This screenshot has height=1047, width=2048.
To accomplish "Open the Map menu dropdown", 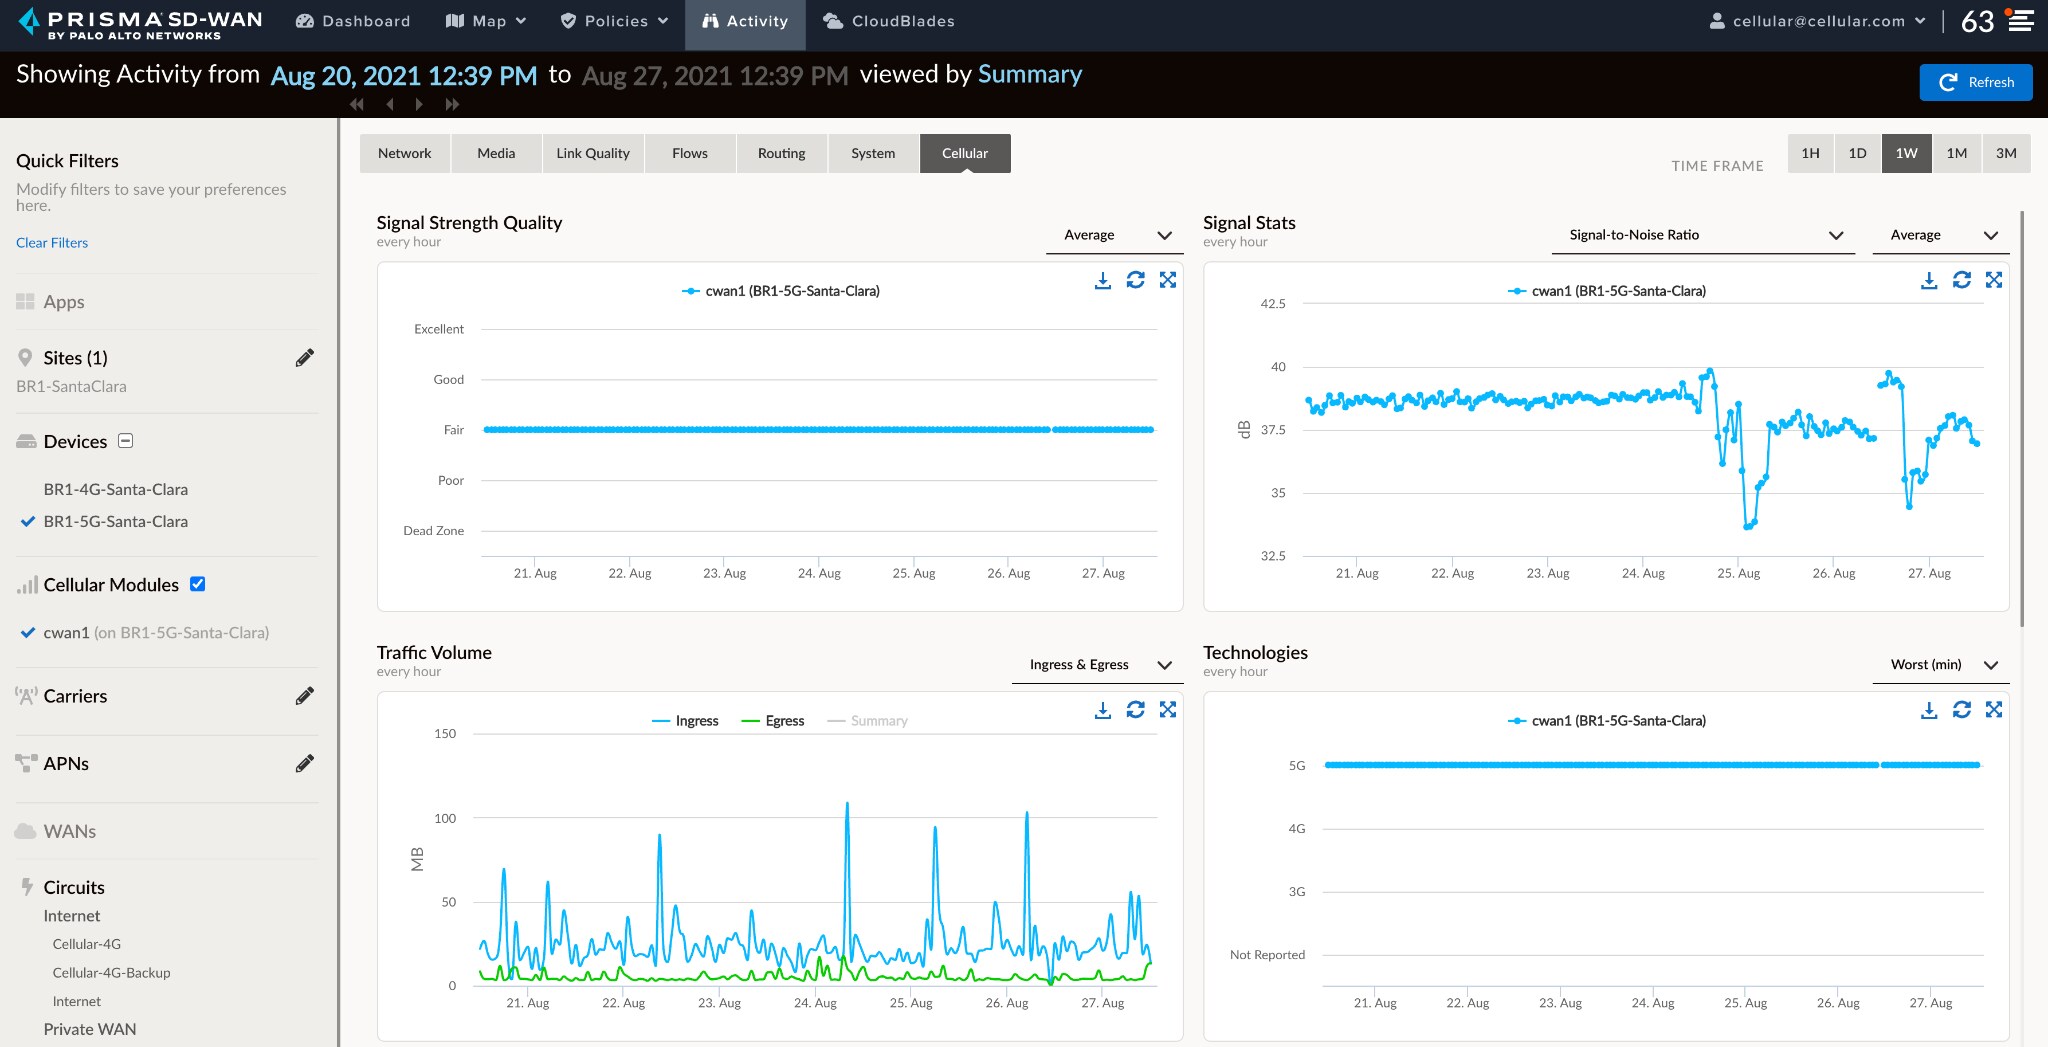I will (486, 21).
